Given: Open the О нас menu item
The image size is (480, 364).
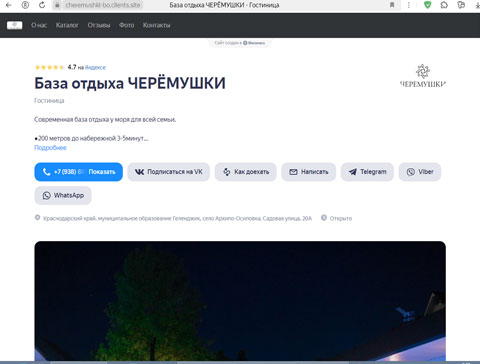Looking at the screenshot, I should [39, 25].
